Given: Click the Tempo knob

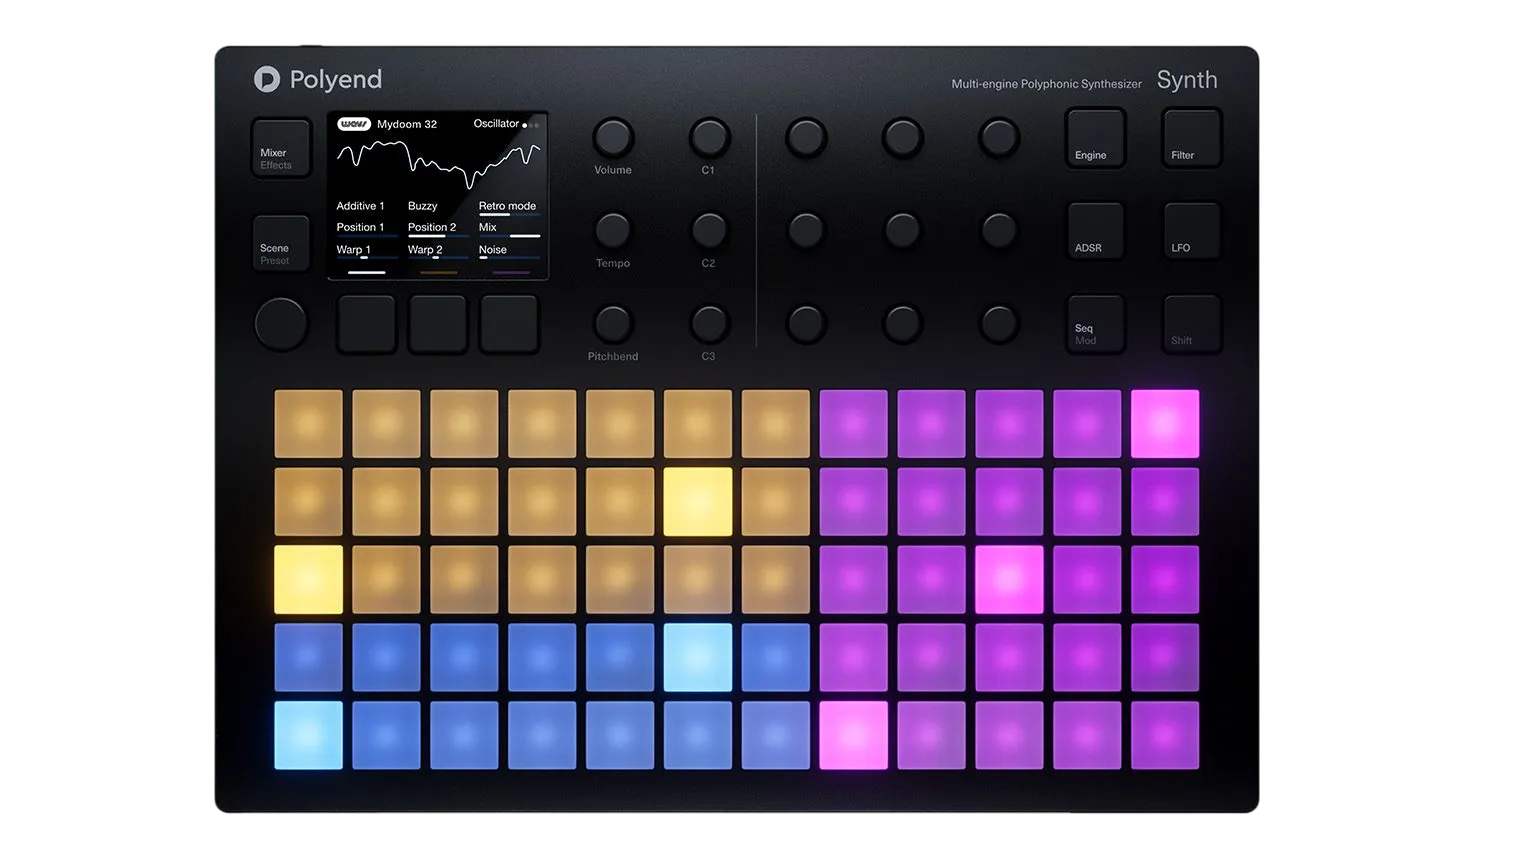Looking at the screenshot, I should pos(613,230).
